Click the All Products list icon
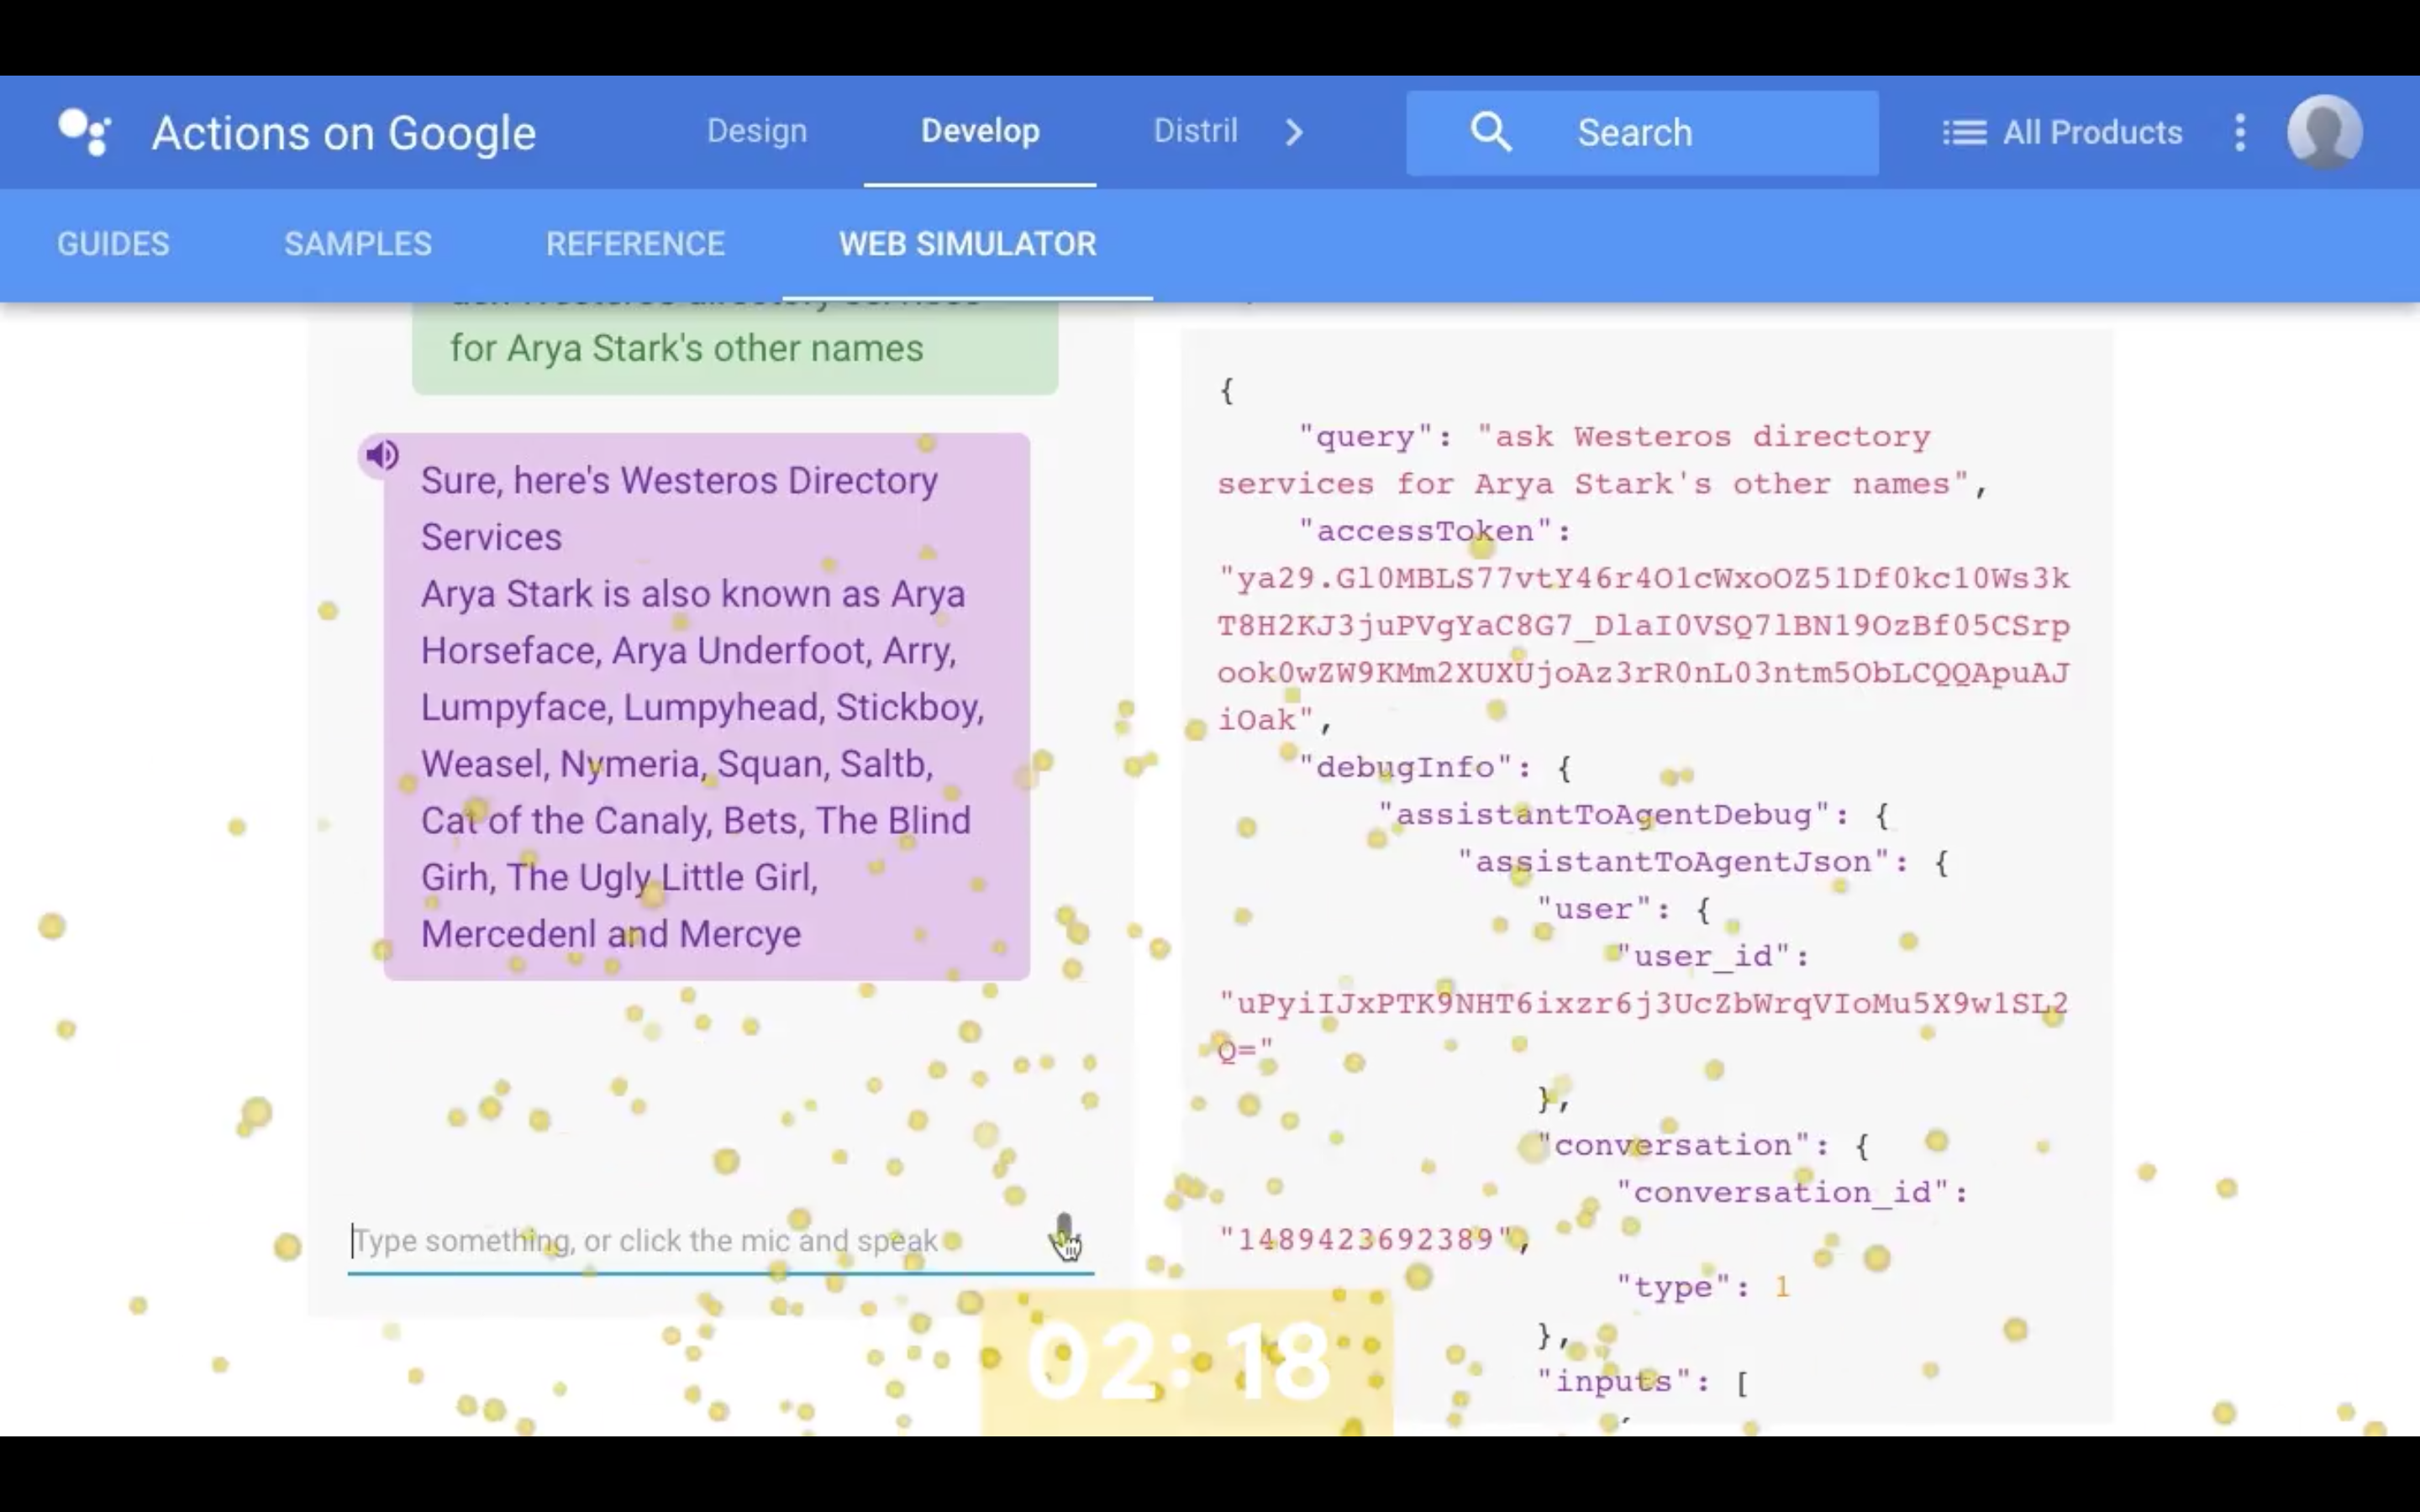 click(x=1964, y=133)
